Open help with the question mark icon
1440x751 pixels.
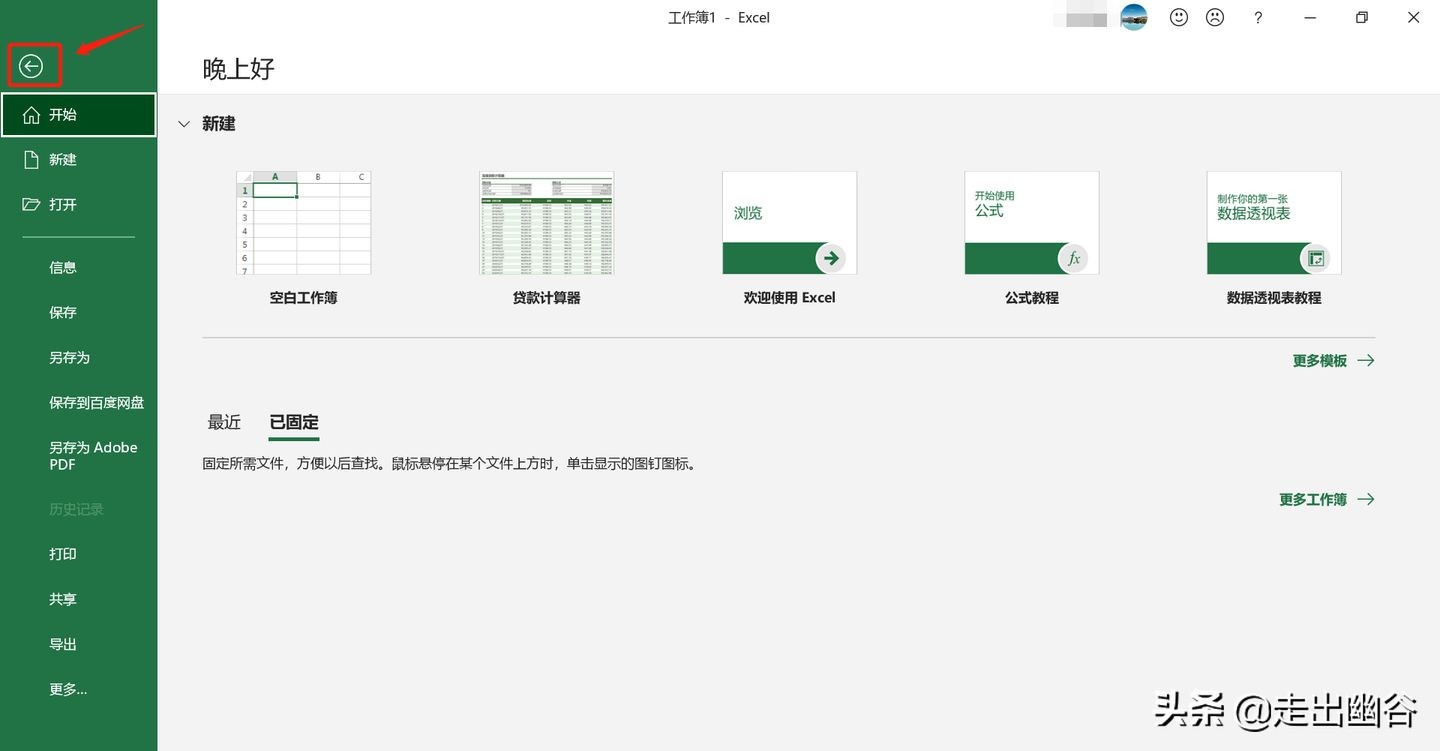[x=1258, y=18]
